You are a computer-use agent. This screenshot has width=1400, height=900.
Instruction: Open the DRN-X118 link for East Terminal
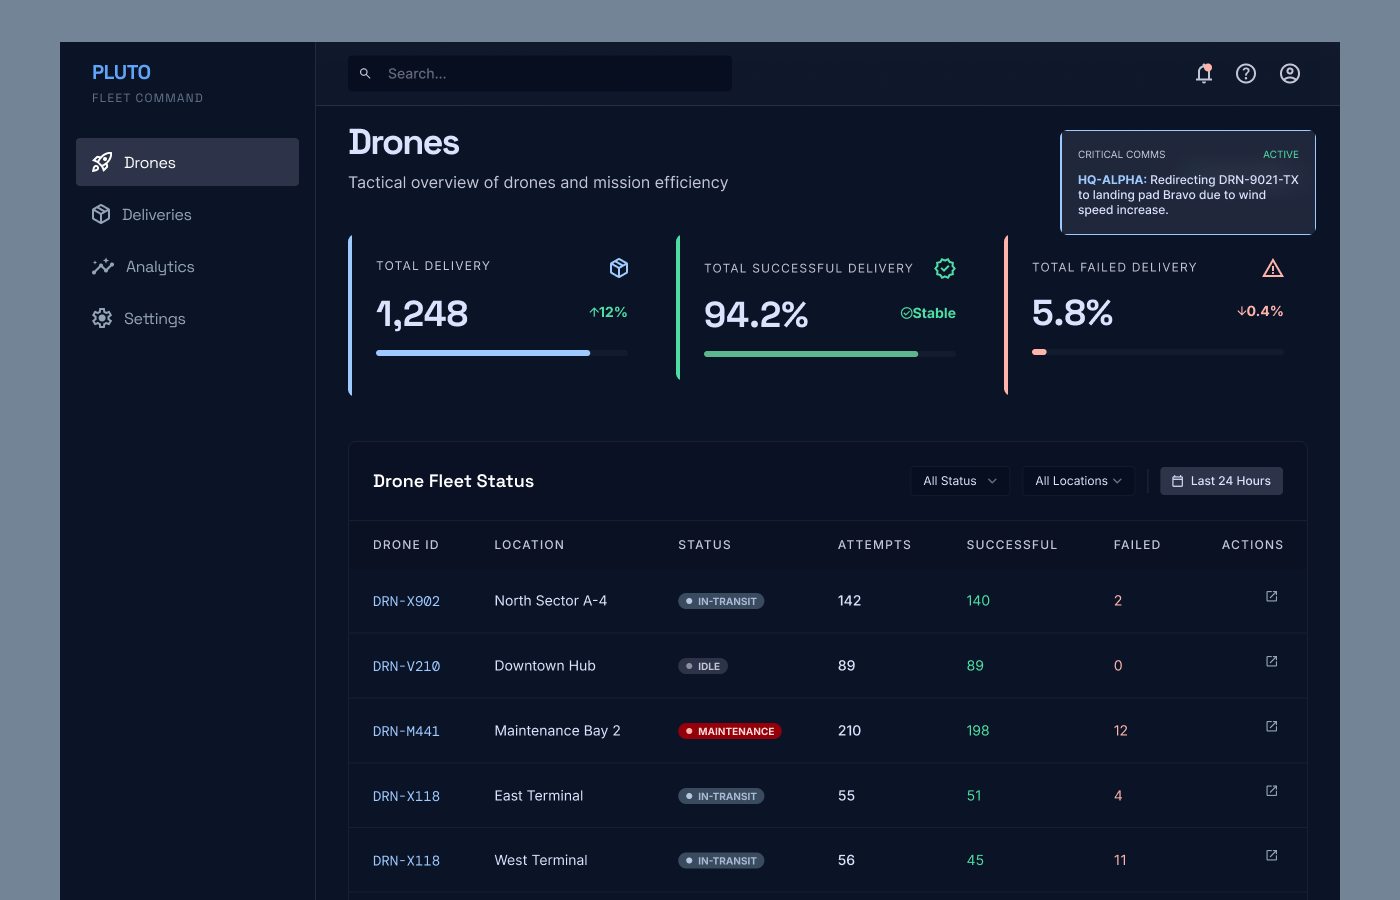click(x=406, y=796)
